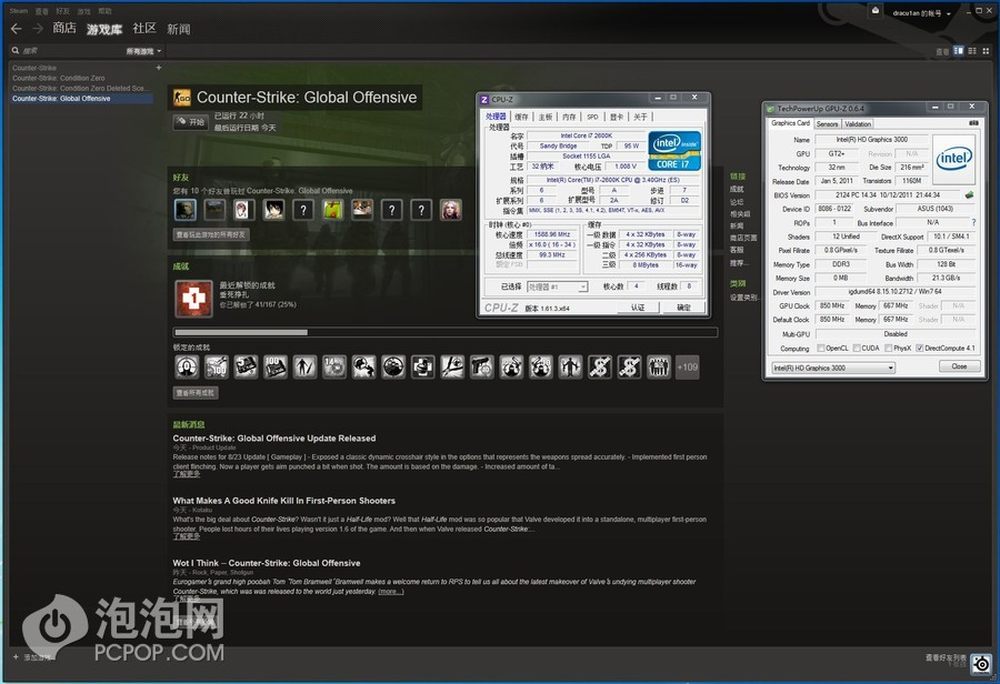1000x684 pixels.
Task: Open the Wot I Think news headline
Action: (x=267, y=564)
